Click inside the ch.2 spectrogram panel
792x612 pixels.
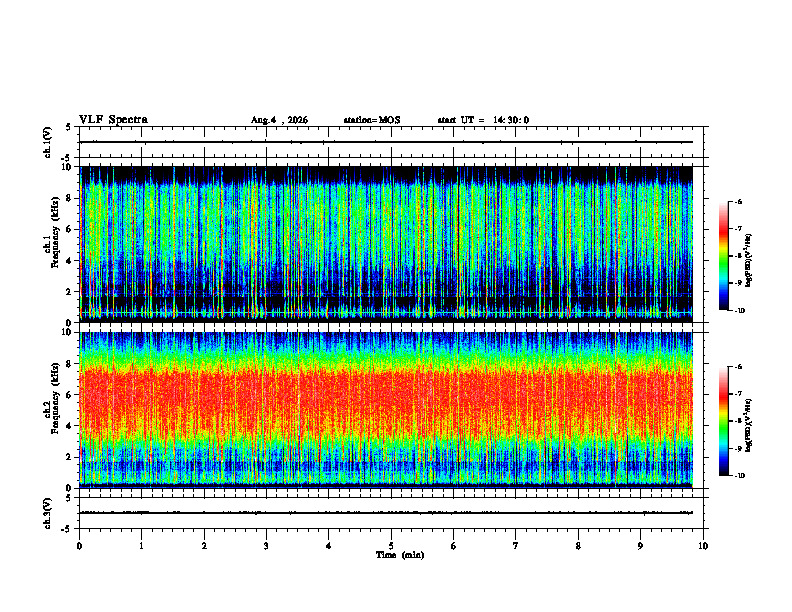[x=386, y=410]
